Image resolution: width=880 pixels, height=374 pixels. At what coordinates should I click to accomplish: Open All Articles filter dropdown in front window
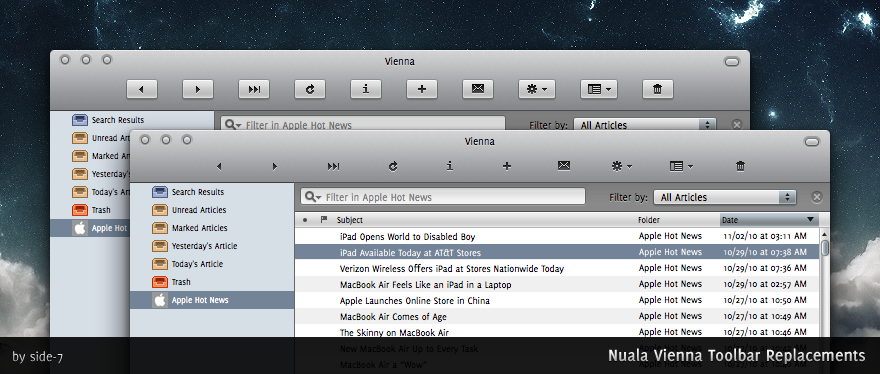(725, 197)
